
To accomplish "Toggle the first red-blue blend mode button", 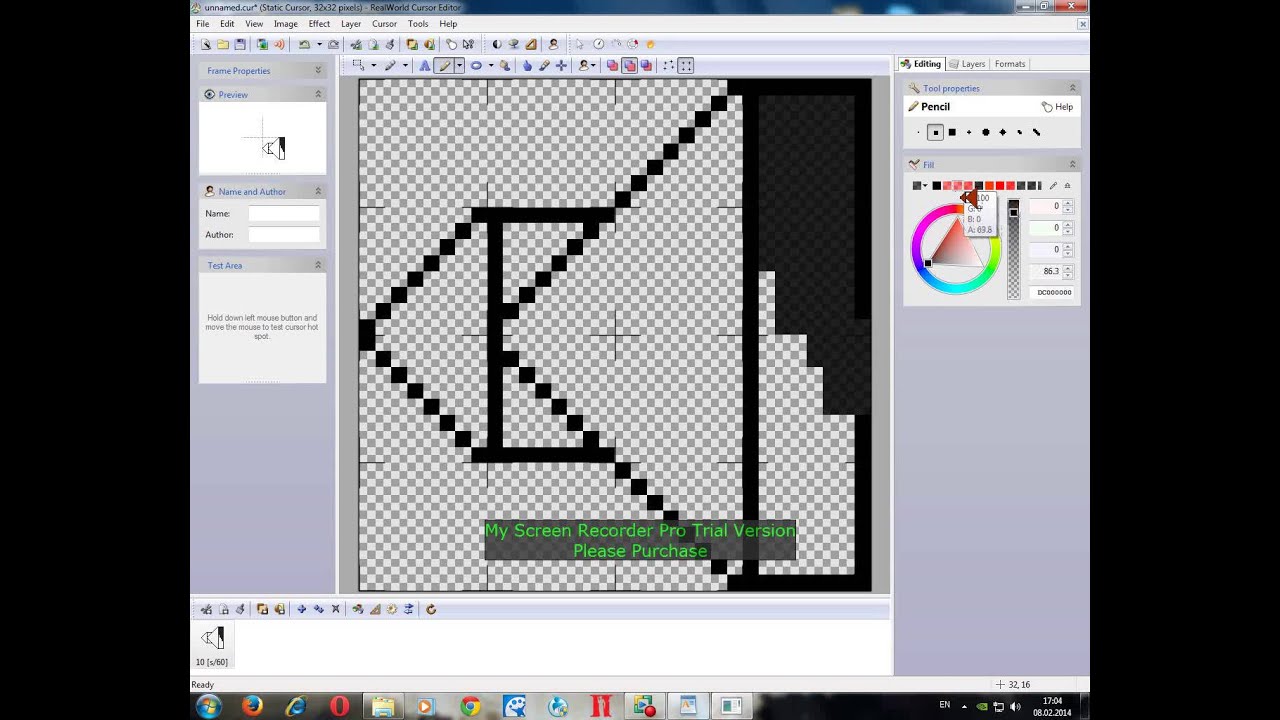I will point(613,65).
